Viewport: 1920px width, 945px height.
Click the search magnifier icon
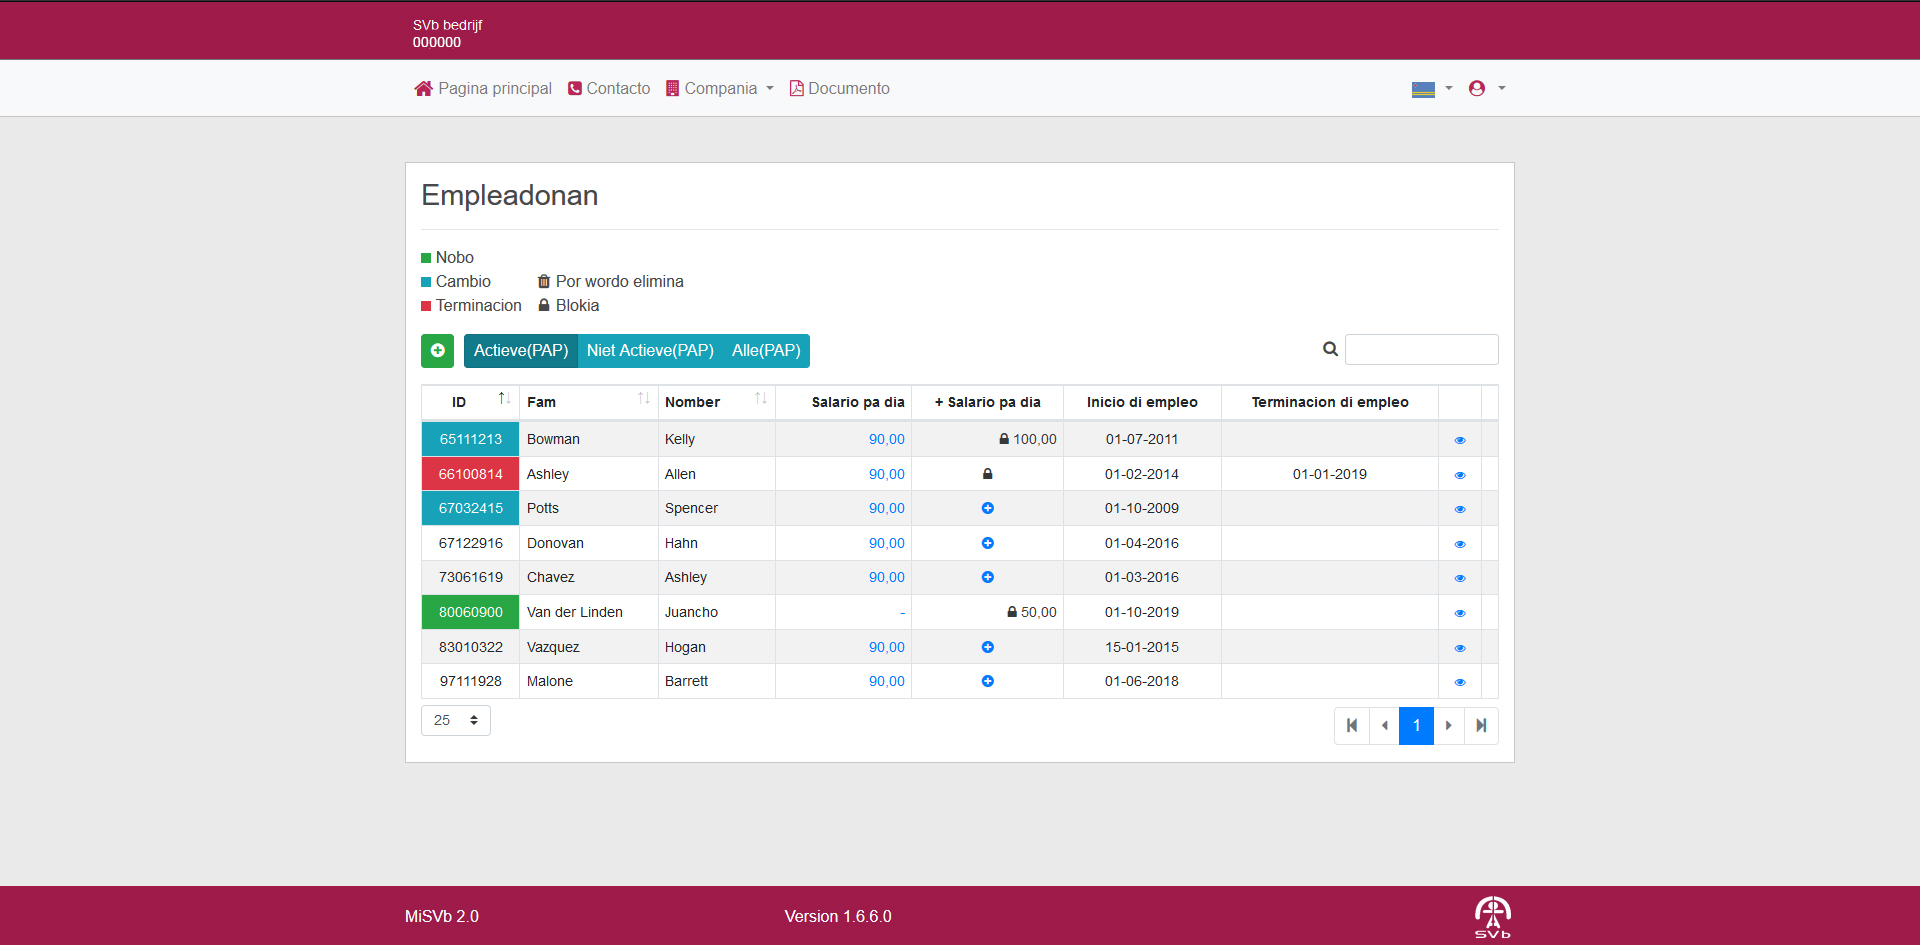pyautogui.click(x=1330, y=349)
